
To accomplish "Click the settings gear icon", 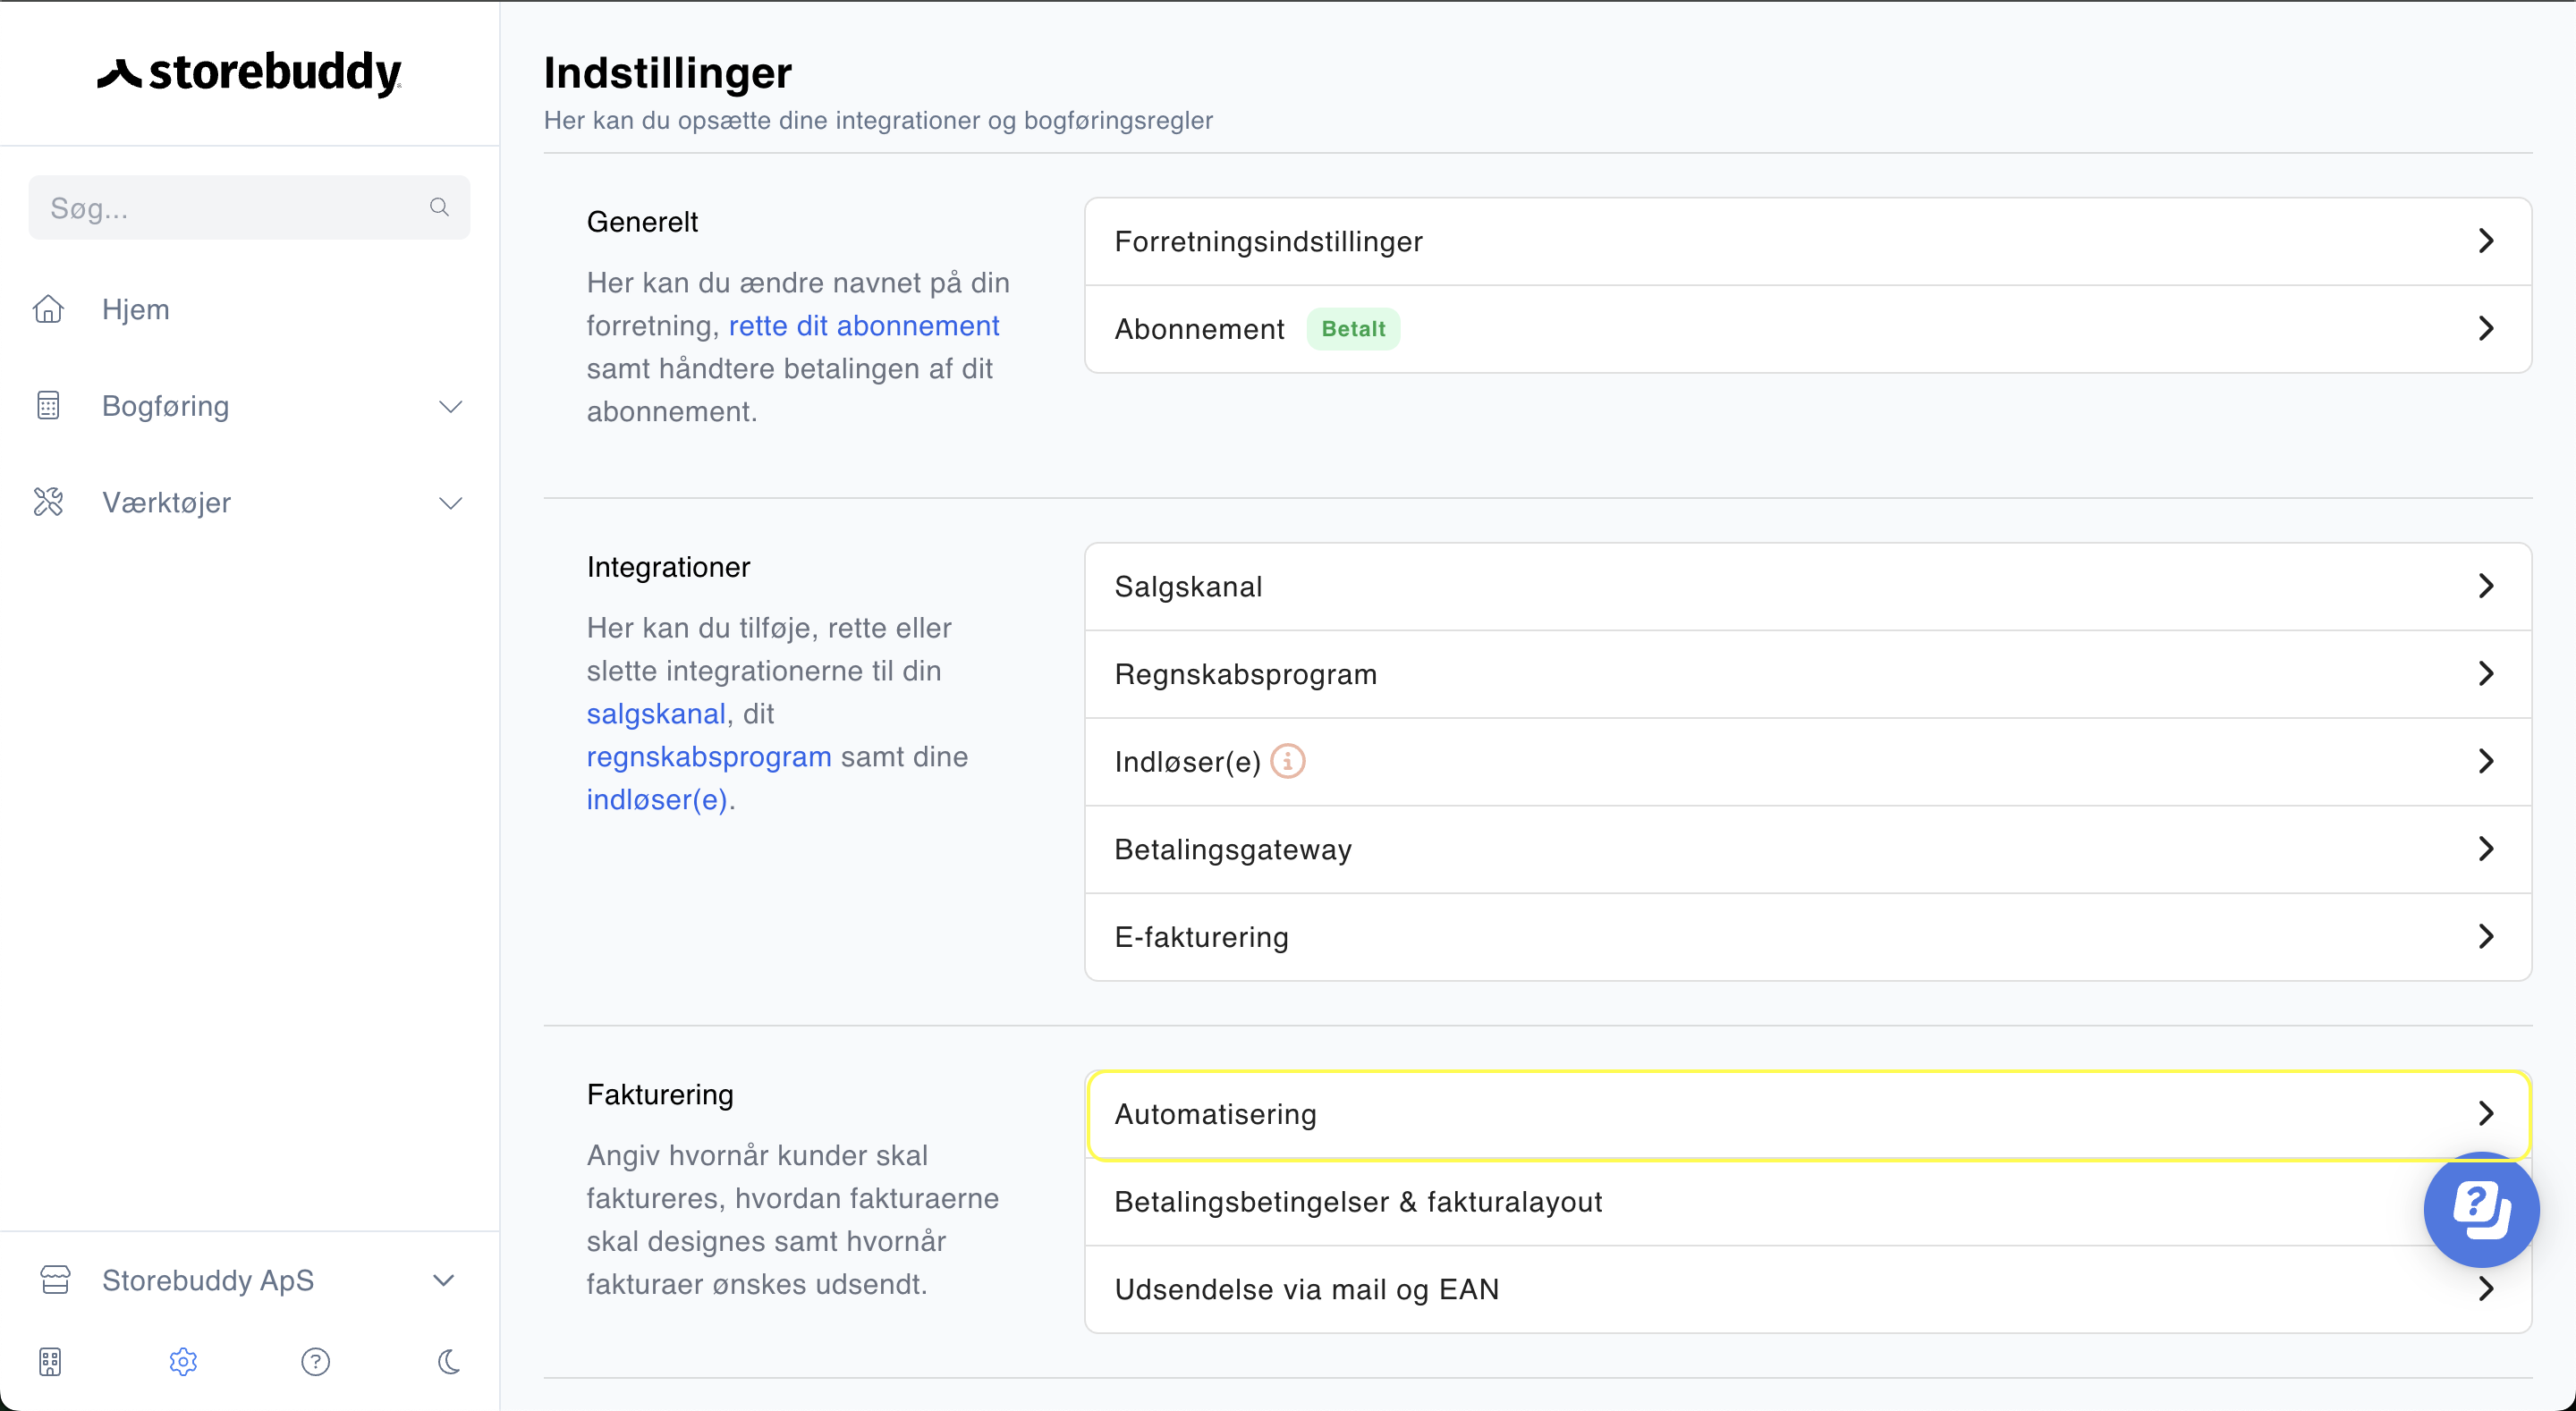I will point(183,1361).
